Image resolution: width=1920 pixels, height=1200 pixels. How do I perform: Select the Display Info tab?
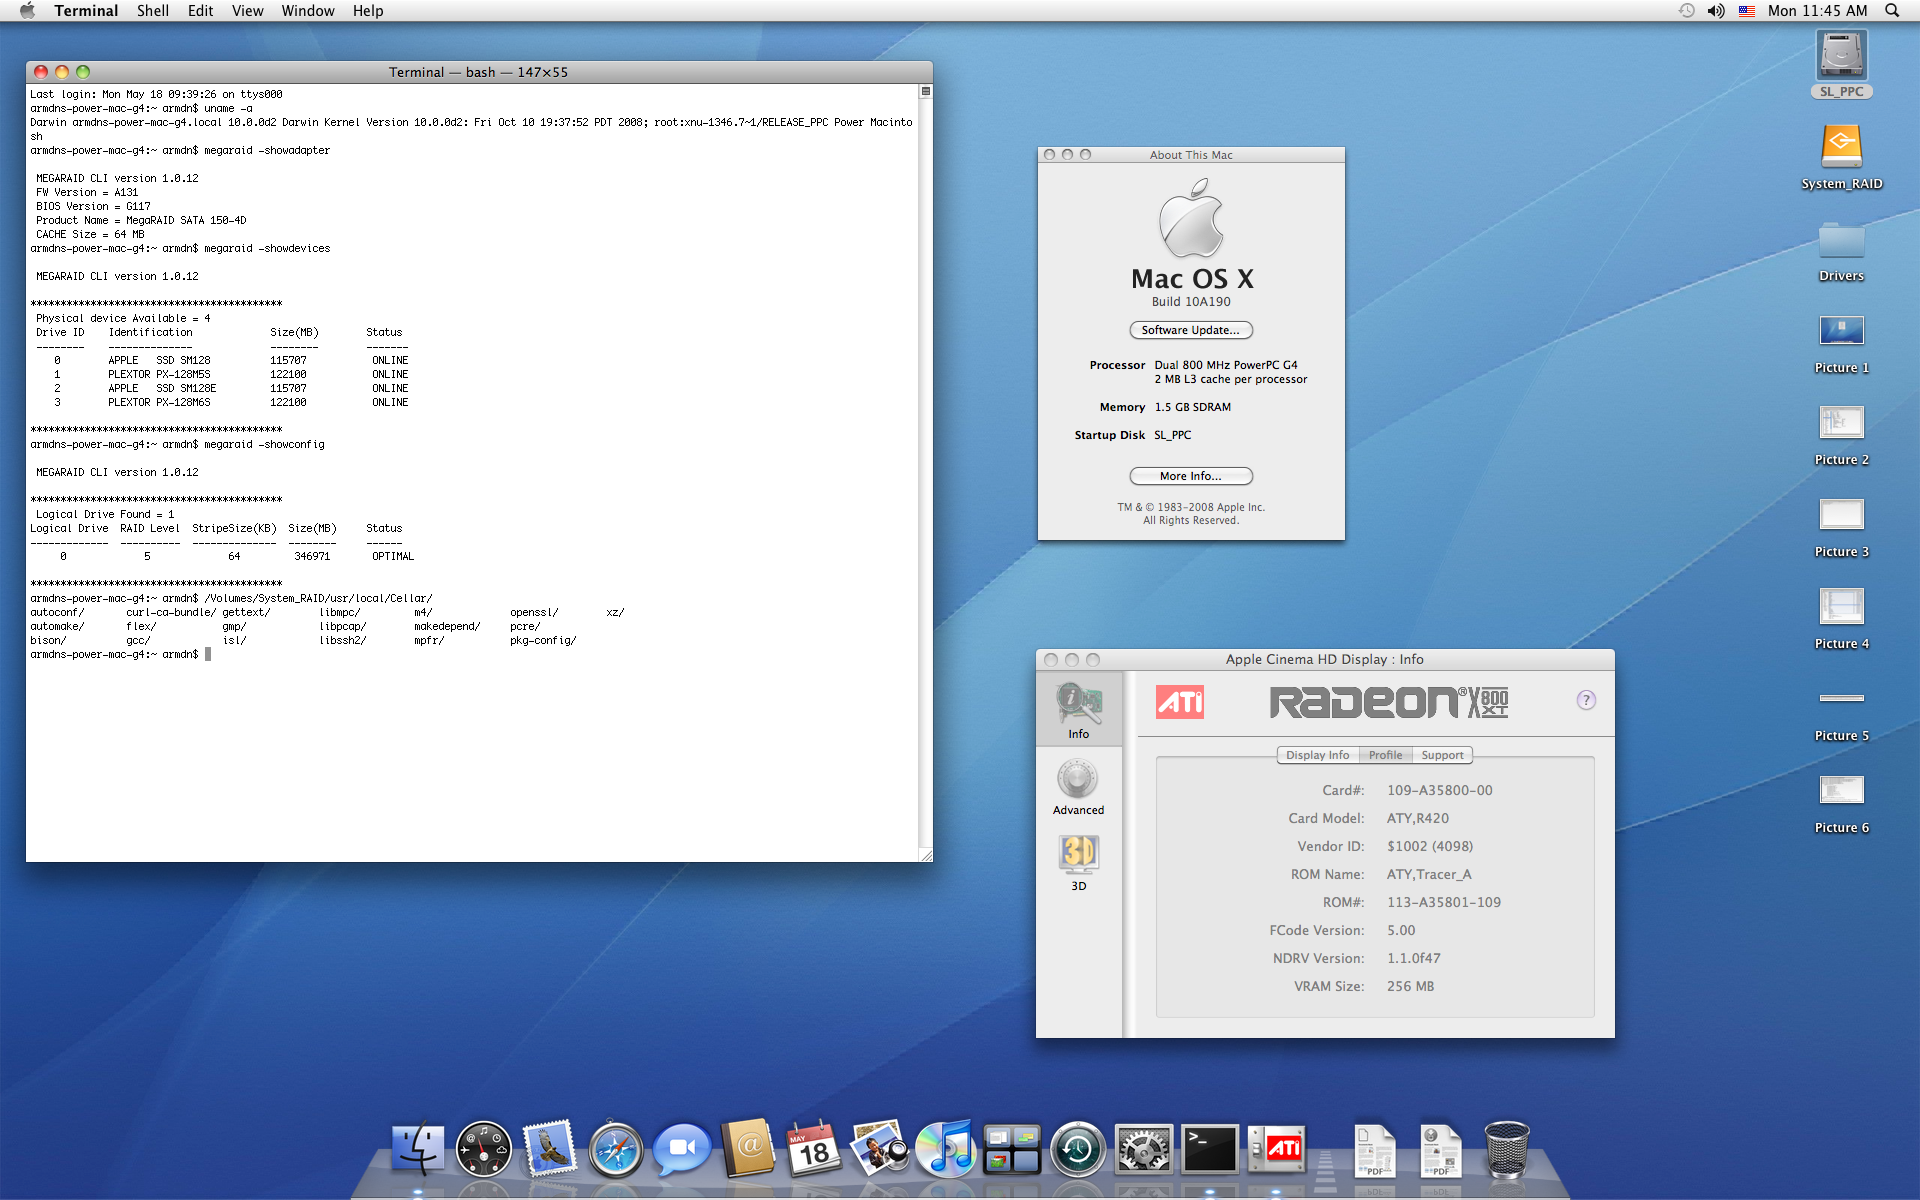click(1317, 755)
